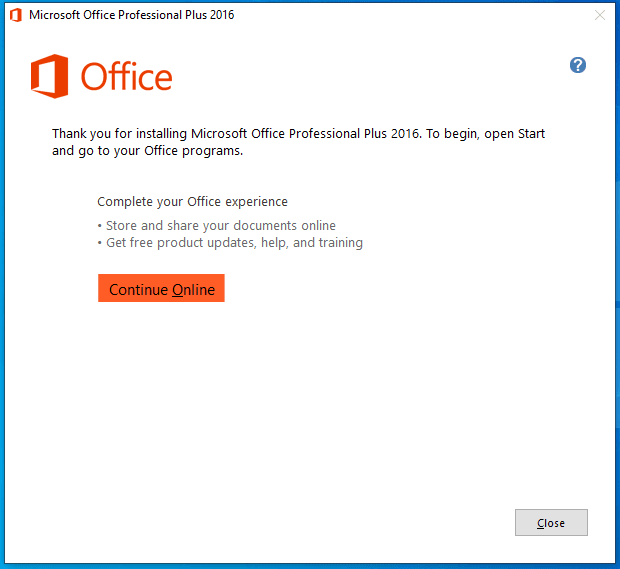This screenshot has height=569, width=620.
Task: Click the large orange Office logo
Action: click(49, 77)
